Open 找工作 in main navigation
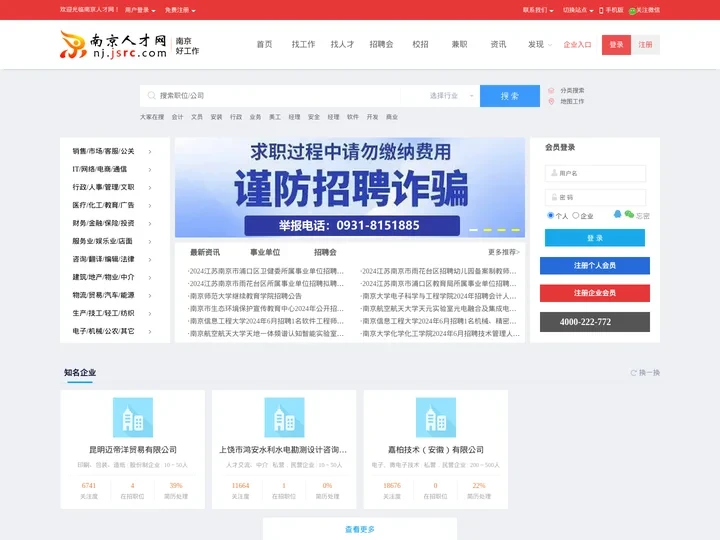Image resolution: width=720 pixels, height=540 pixels. click(303, 45)
